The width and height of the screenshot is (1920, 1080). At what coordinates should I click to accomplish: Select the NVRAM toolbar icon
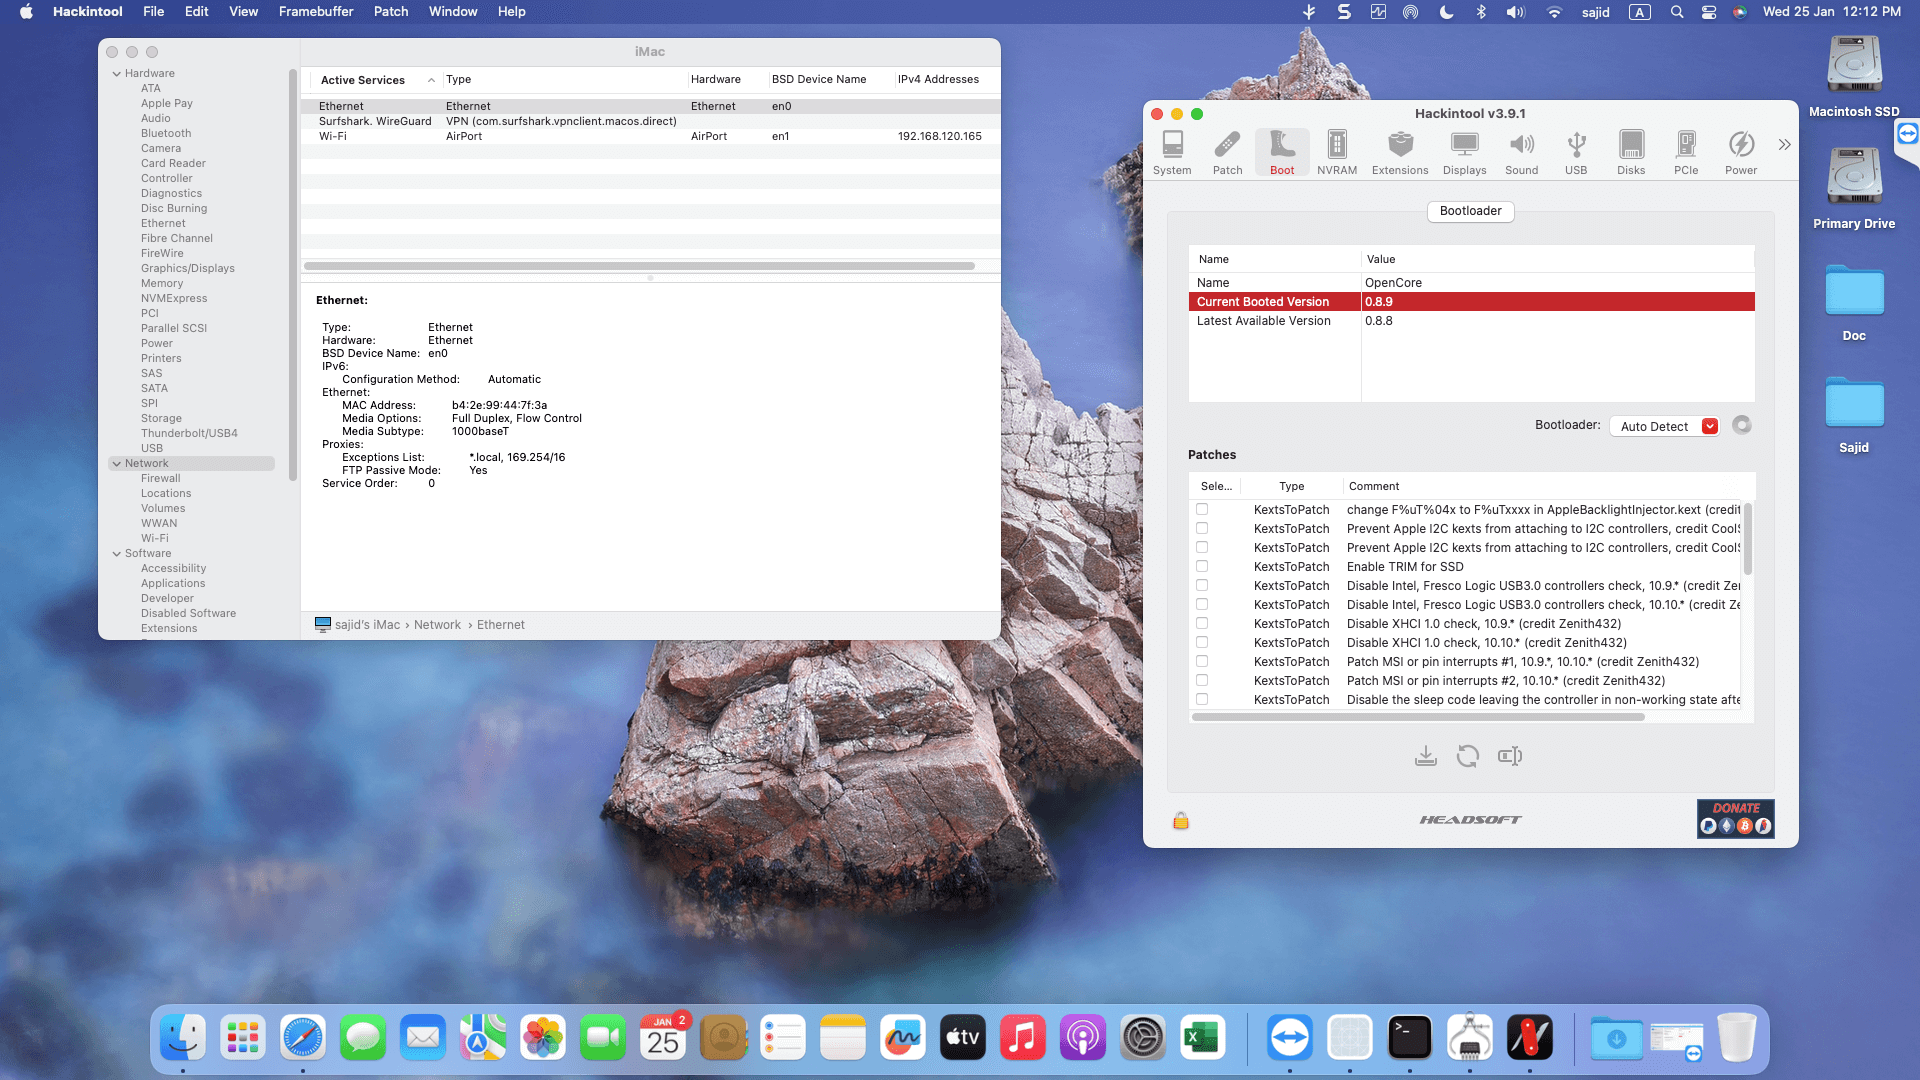click(x=1337, y=153)
